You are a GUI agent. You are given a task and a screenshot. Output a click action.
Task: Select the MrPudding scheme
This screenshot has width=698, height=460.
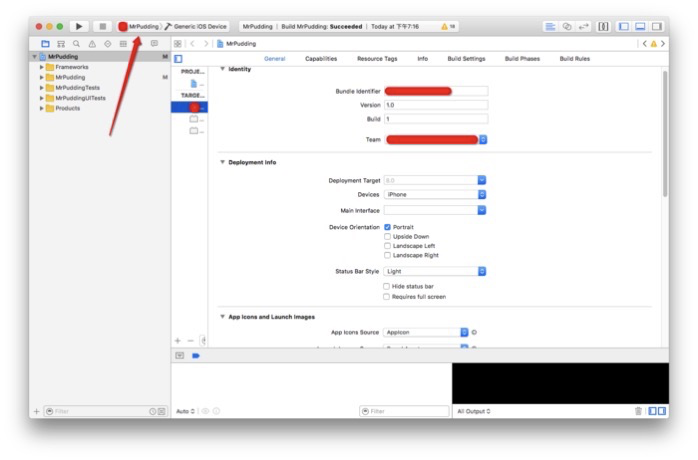point(139,26)
